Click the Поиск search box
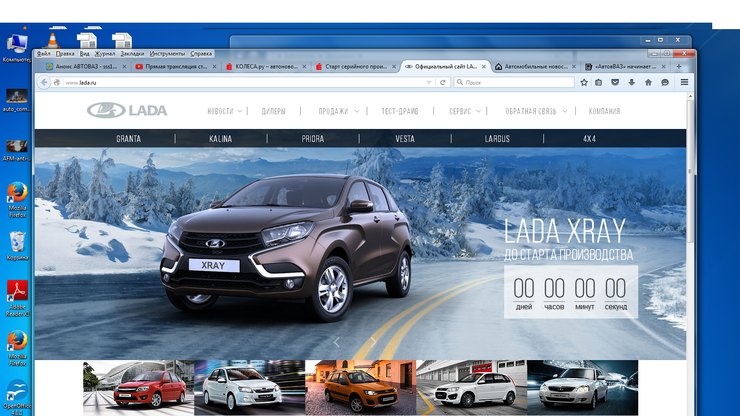This screenshot has height=416, width=740. (514, 82)
